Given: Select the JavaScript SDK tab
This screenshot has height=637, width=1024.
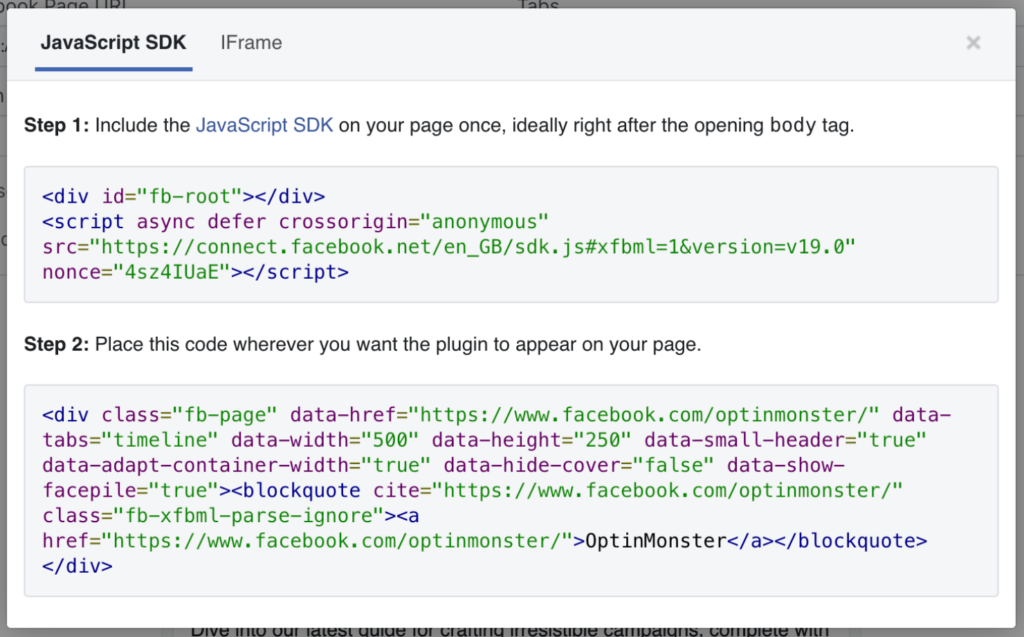Looking at the screenshot, I should (113, 43).
